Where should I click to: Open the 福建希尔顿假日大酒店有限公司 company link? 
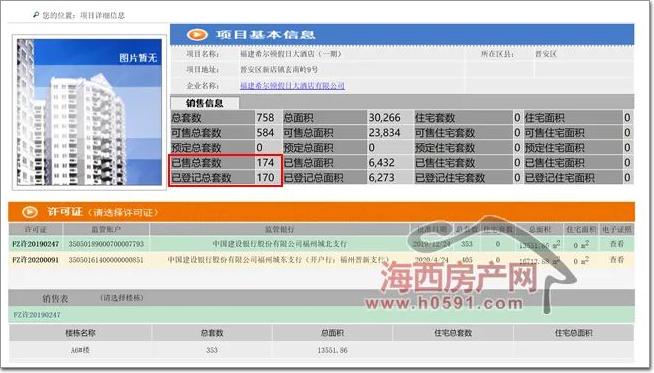292,86
